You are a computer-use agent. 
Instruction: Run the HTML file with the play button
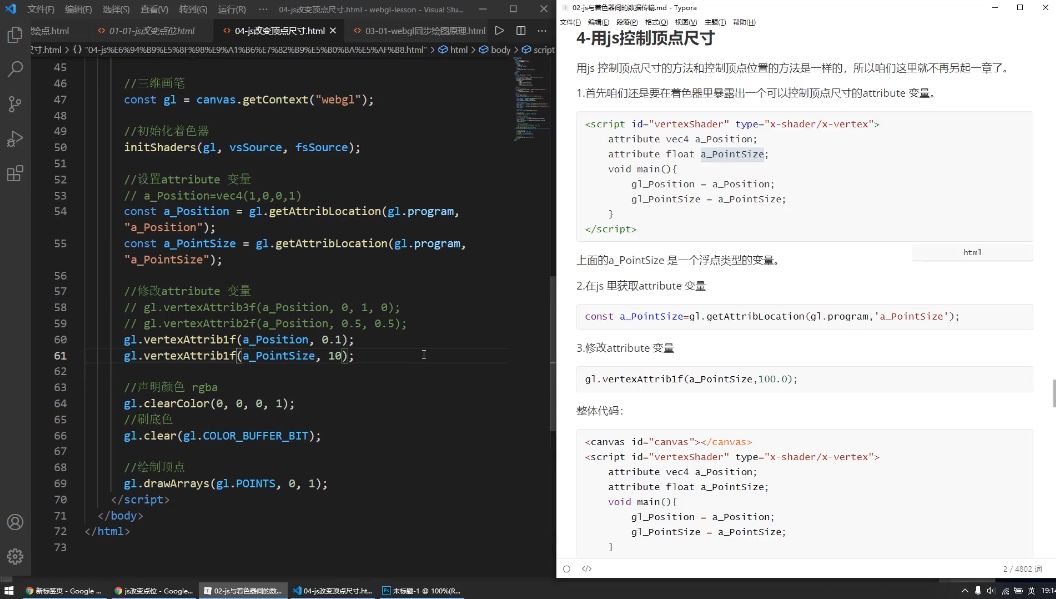[x=499, y=30]
